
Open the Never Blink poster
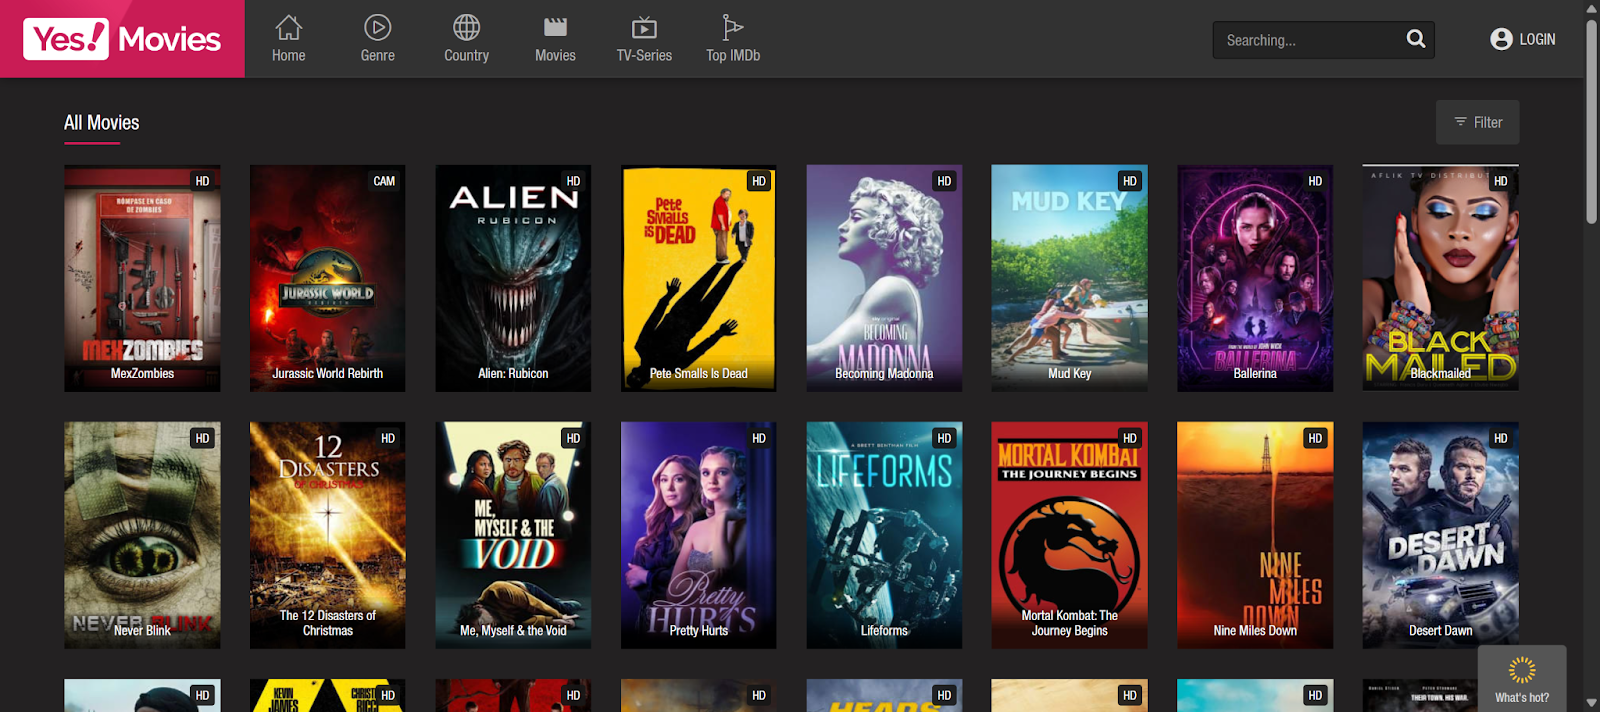click(x=142, y=535)
